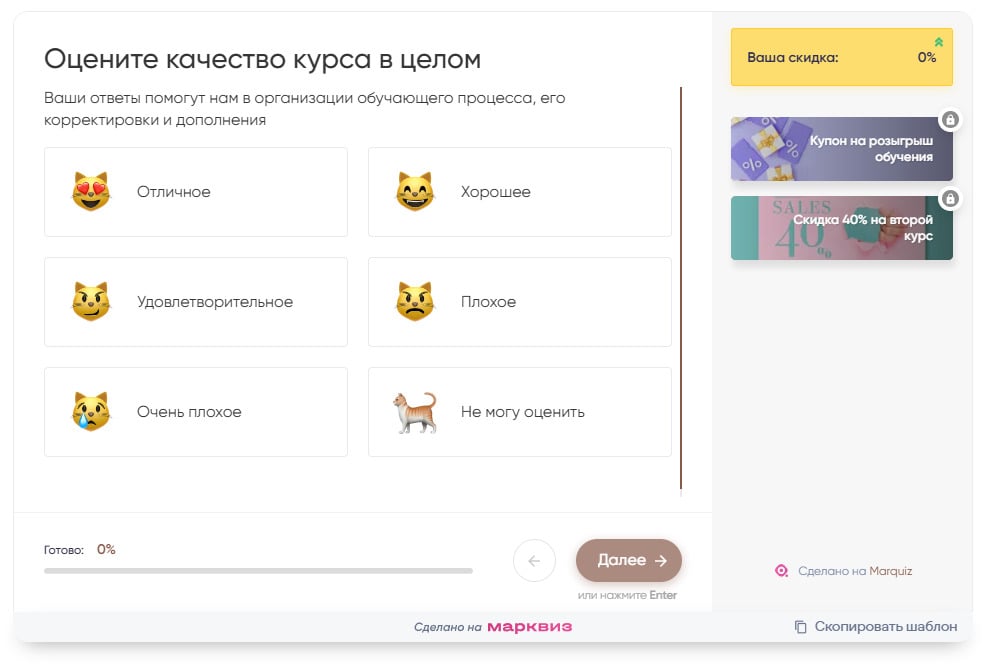Click the smirking cat emoji for "Удовлетворительное"
This screenshot has width=982, height=664.
coord(88,301)
